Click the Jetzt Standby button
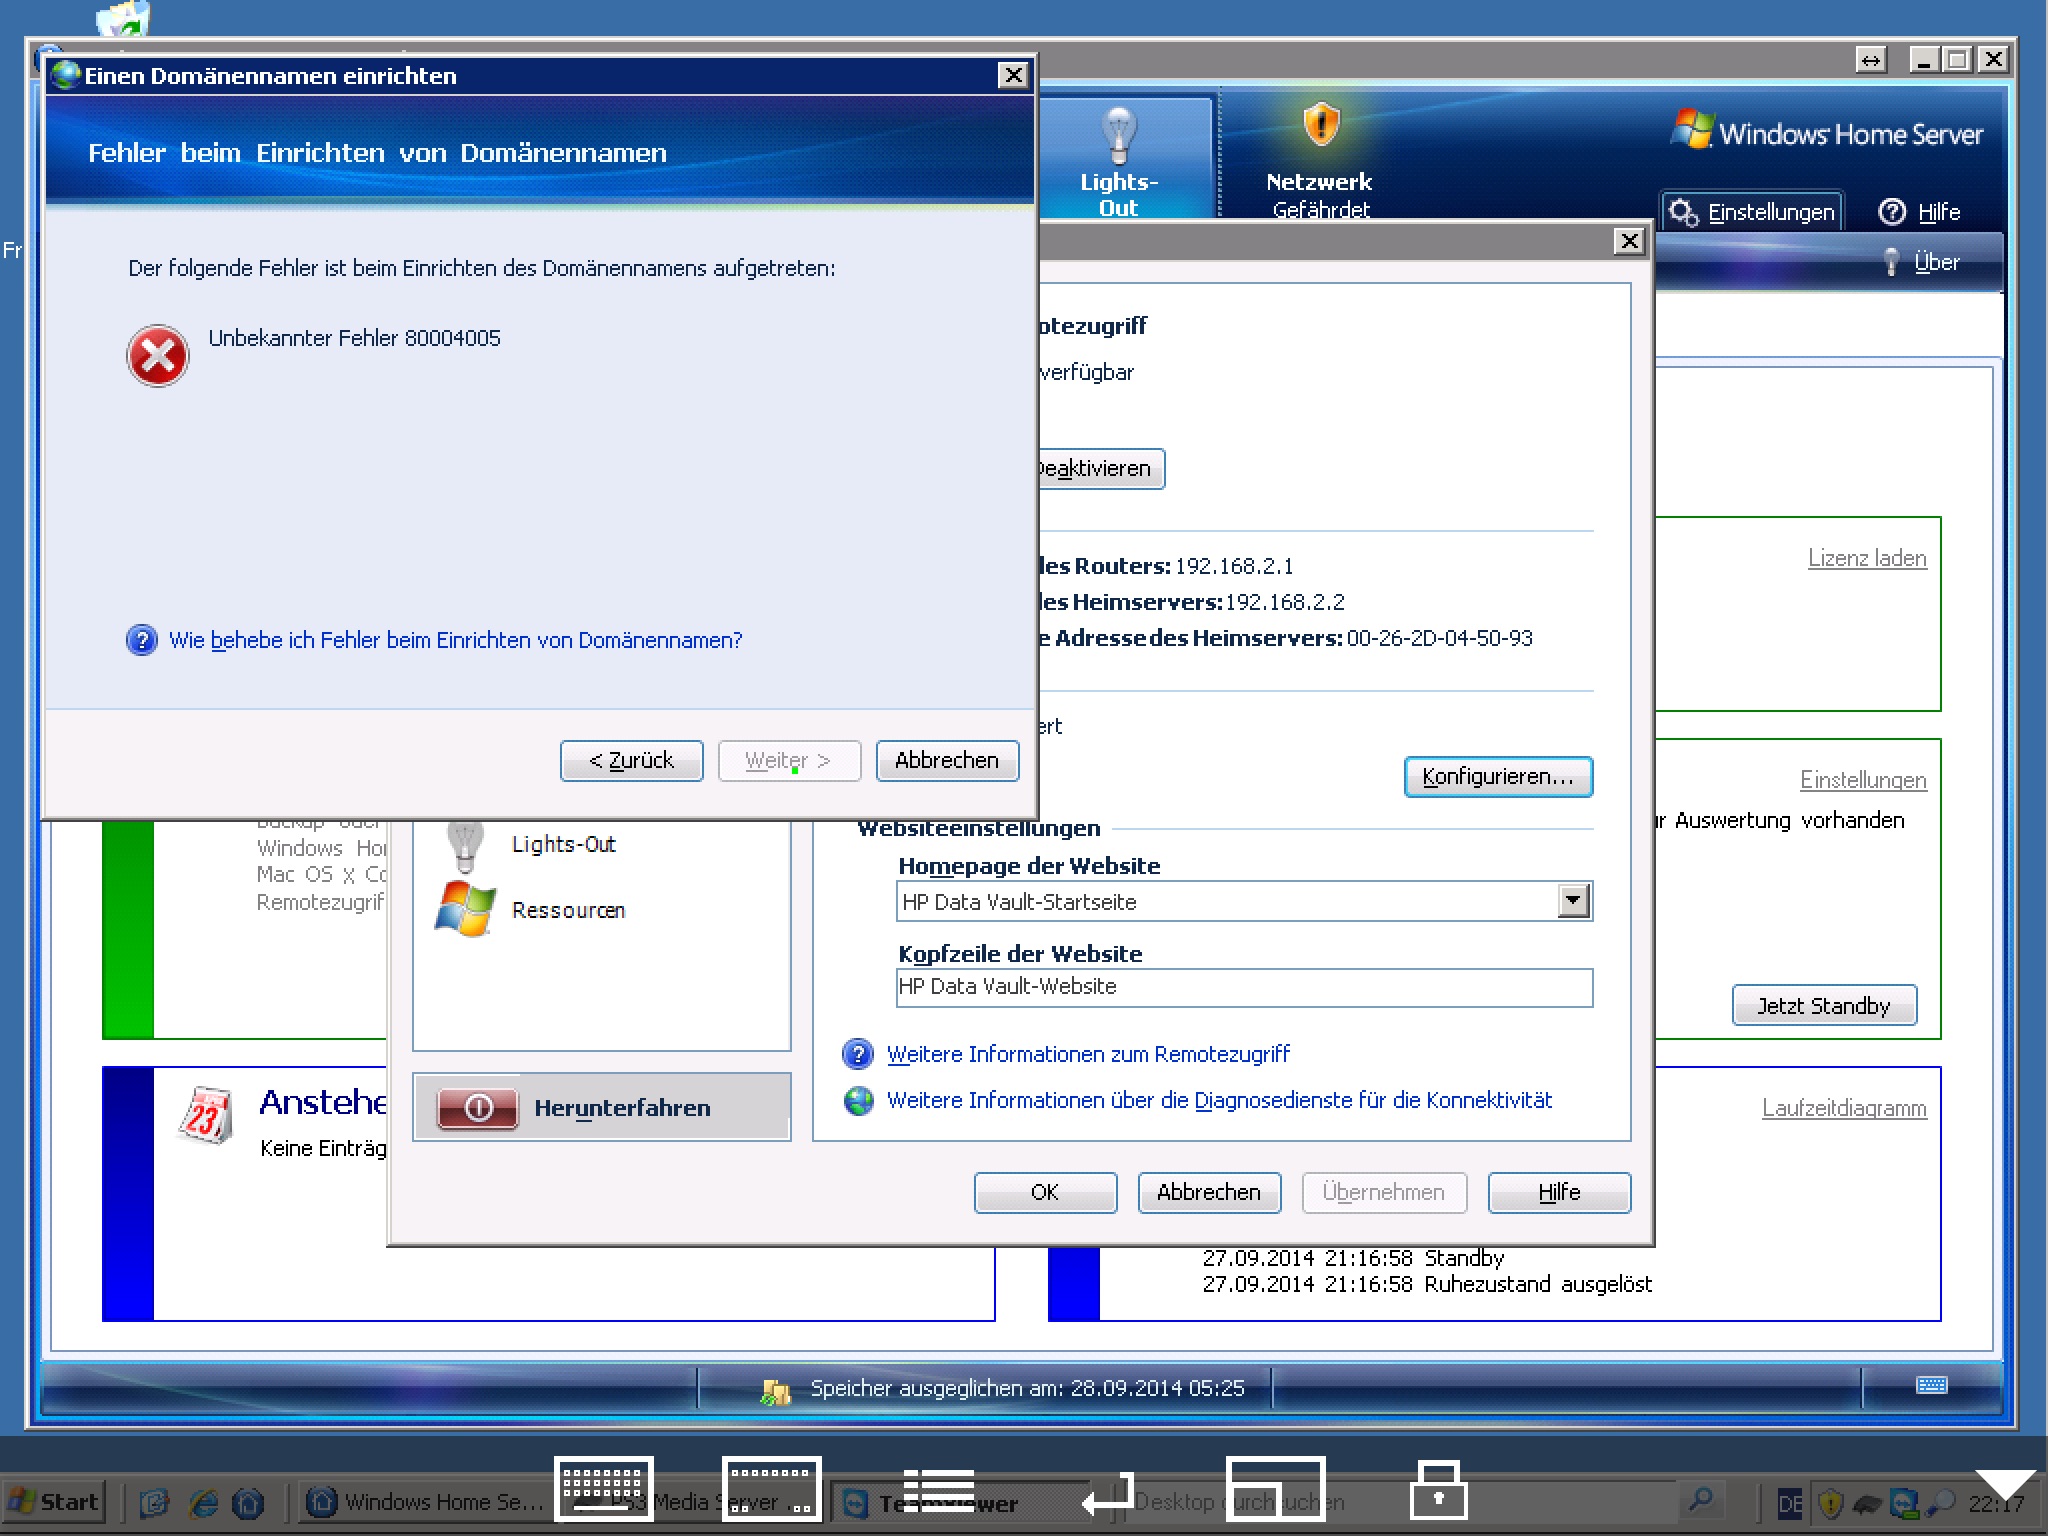This screenshot has height=1536, width=2048. click(1824, 1005)
